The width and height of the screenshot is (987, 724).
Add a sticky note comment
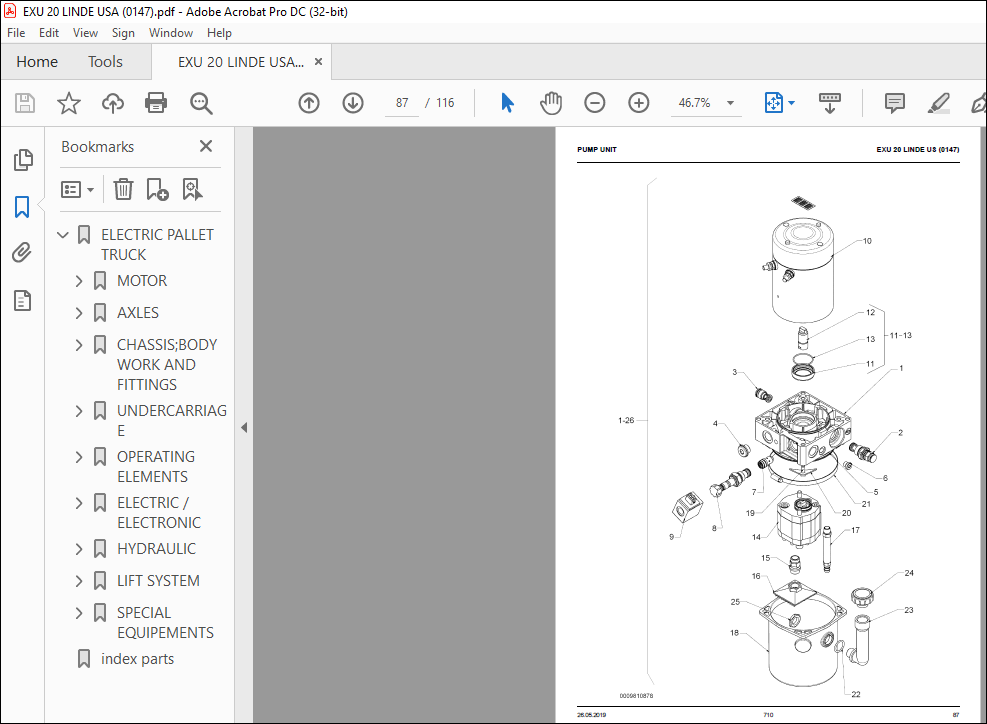pyautogui.click(x=894, y=103)
